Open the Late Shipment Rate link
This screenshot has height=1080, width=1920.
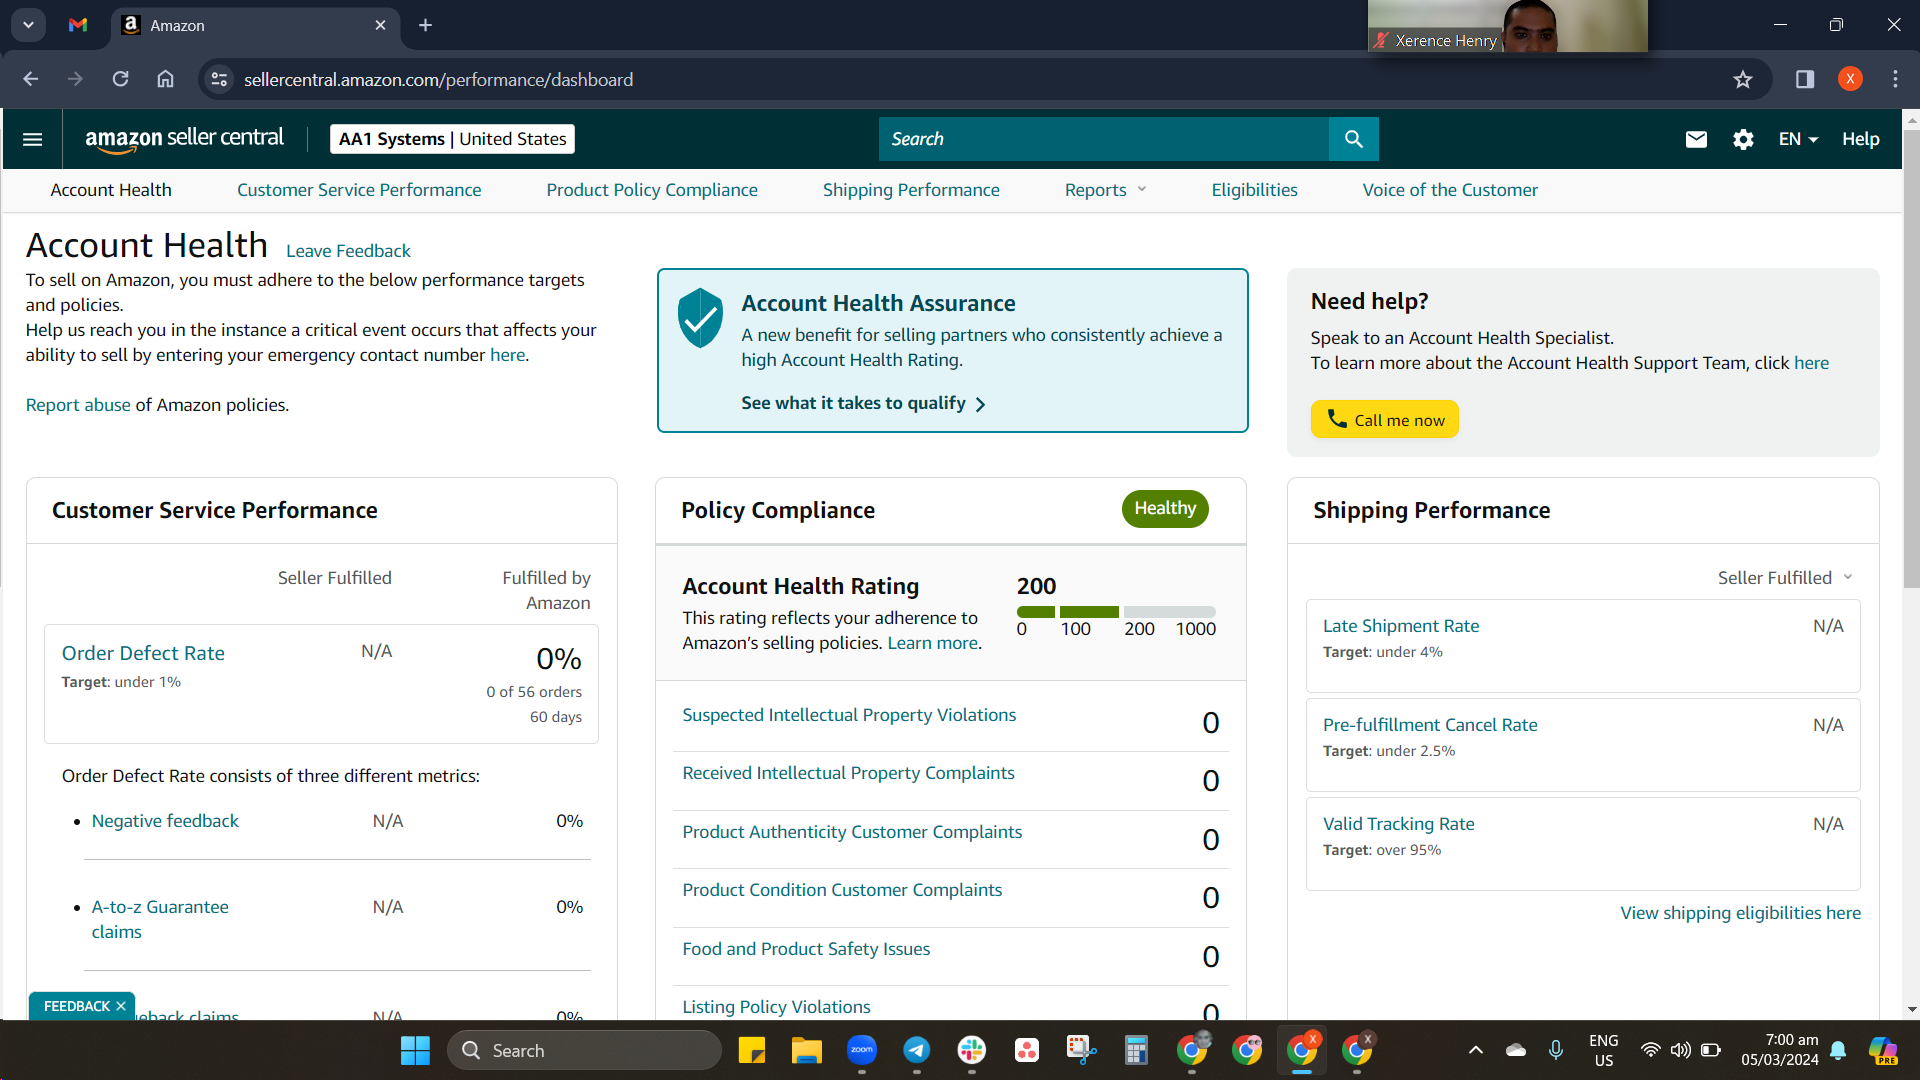click(1401, 626)
